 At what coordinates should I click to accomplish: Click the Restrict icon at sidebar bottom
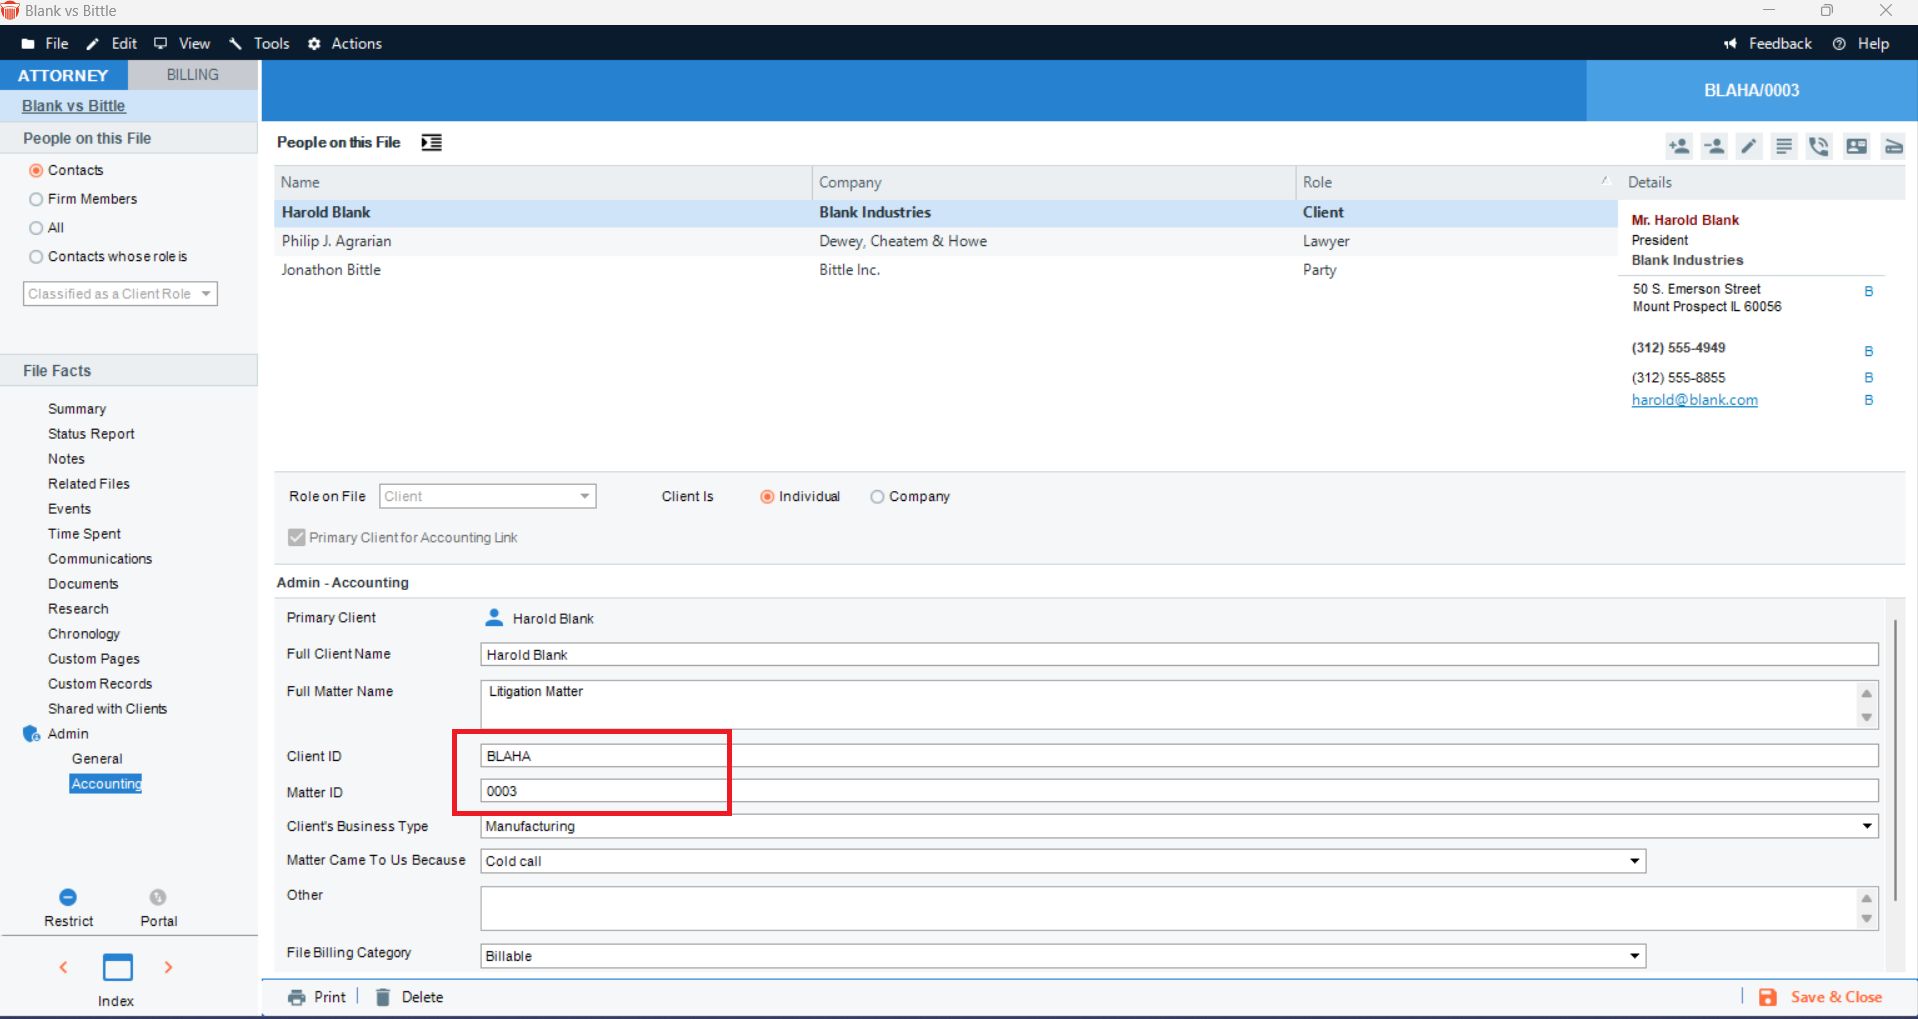click(x=68, y=897)
